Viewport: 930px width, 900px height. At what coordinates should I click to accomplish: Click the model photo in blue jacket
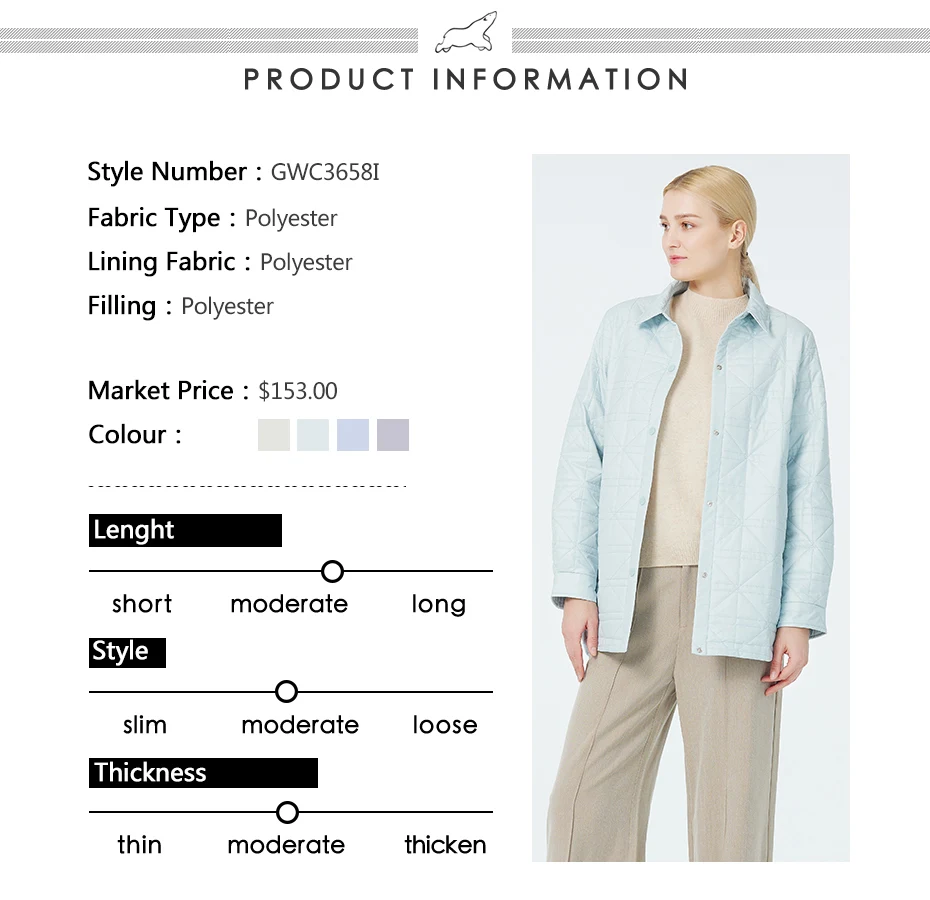click(690, 508)
